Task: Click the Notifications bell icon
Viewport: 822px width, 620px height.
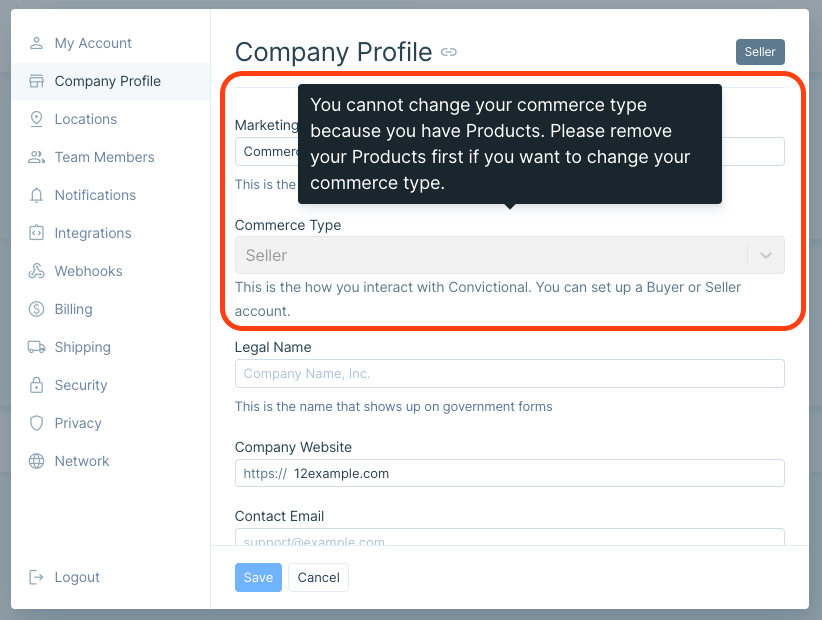Action: coord(37,195)
